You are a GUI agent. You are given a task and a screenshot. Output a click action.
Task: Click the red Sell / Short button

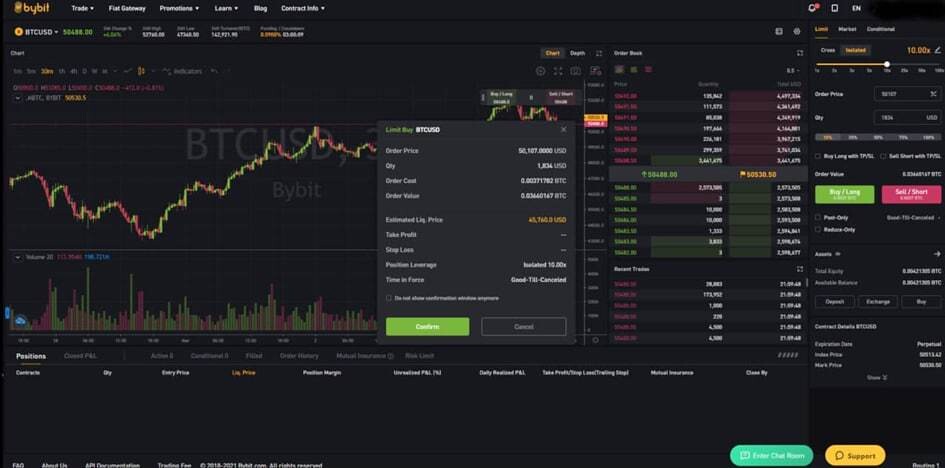tap(911, 194)
